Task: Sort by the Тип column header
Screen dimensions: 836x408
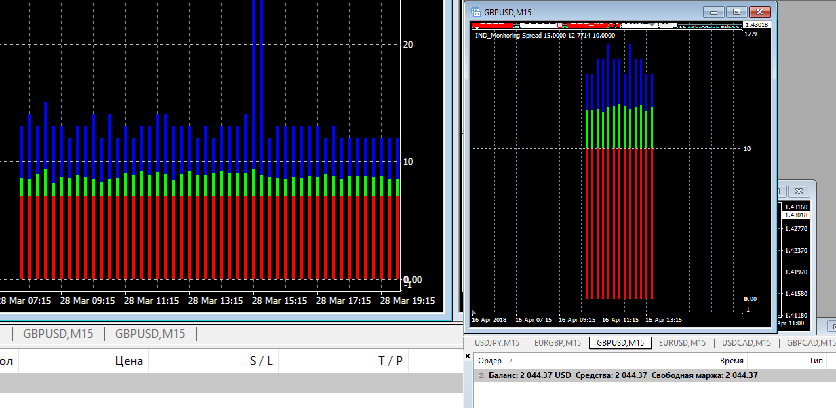Action: (817, 361)
